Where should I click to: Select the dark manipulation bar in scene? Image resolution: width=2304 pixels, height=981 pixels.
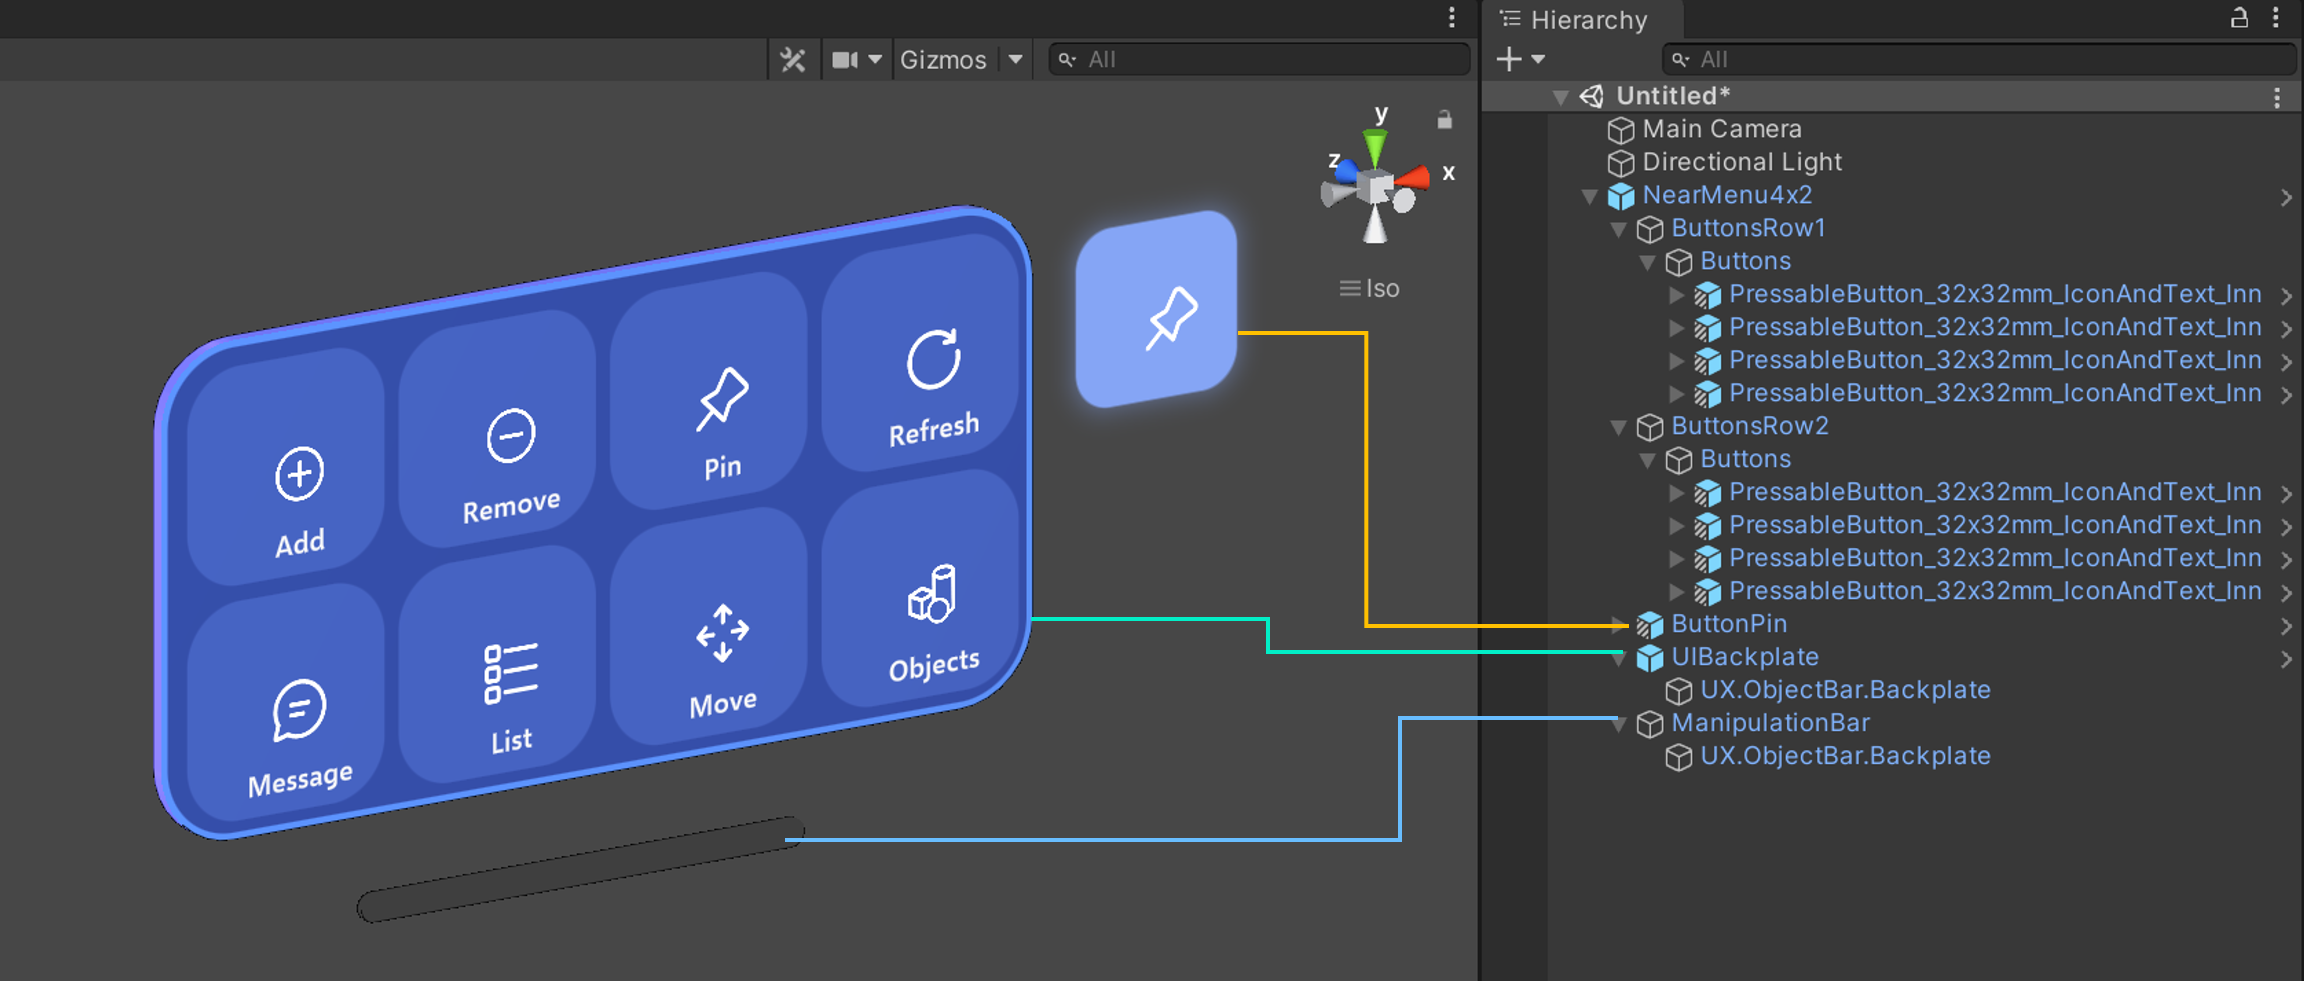pos(581,869)
